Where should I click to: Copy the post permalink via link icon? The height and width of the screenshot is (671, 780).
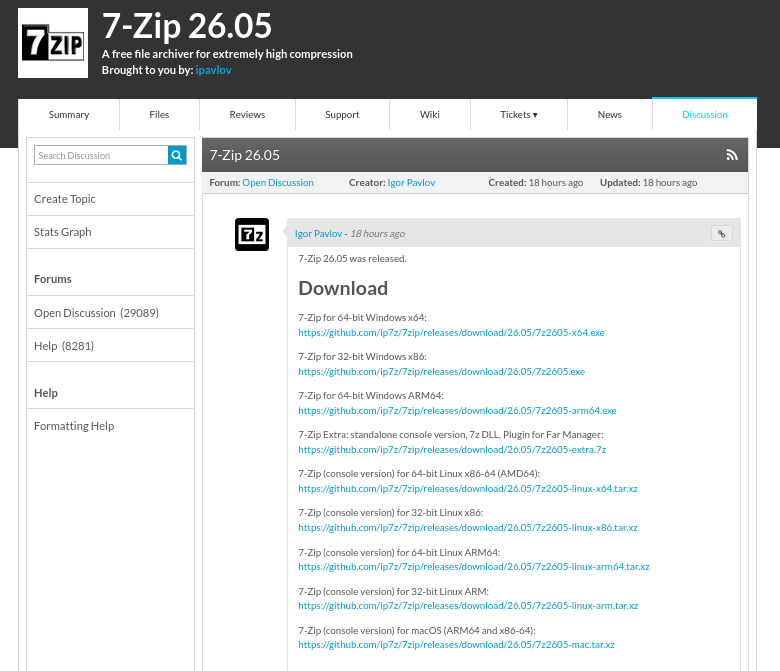click(x=721, y=233)
